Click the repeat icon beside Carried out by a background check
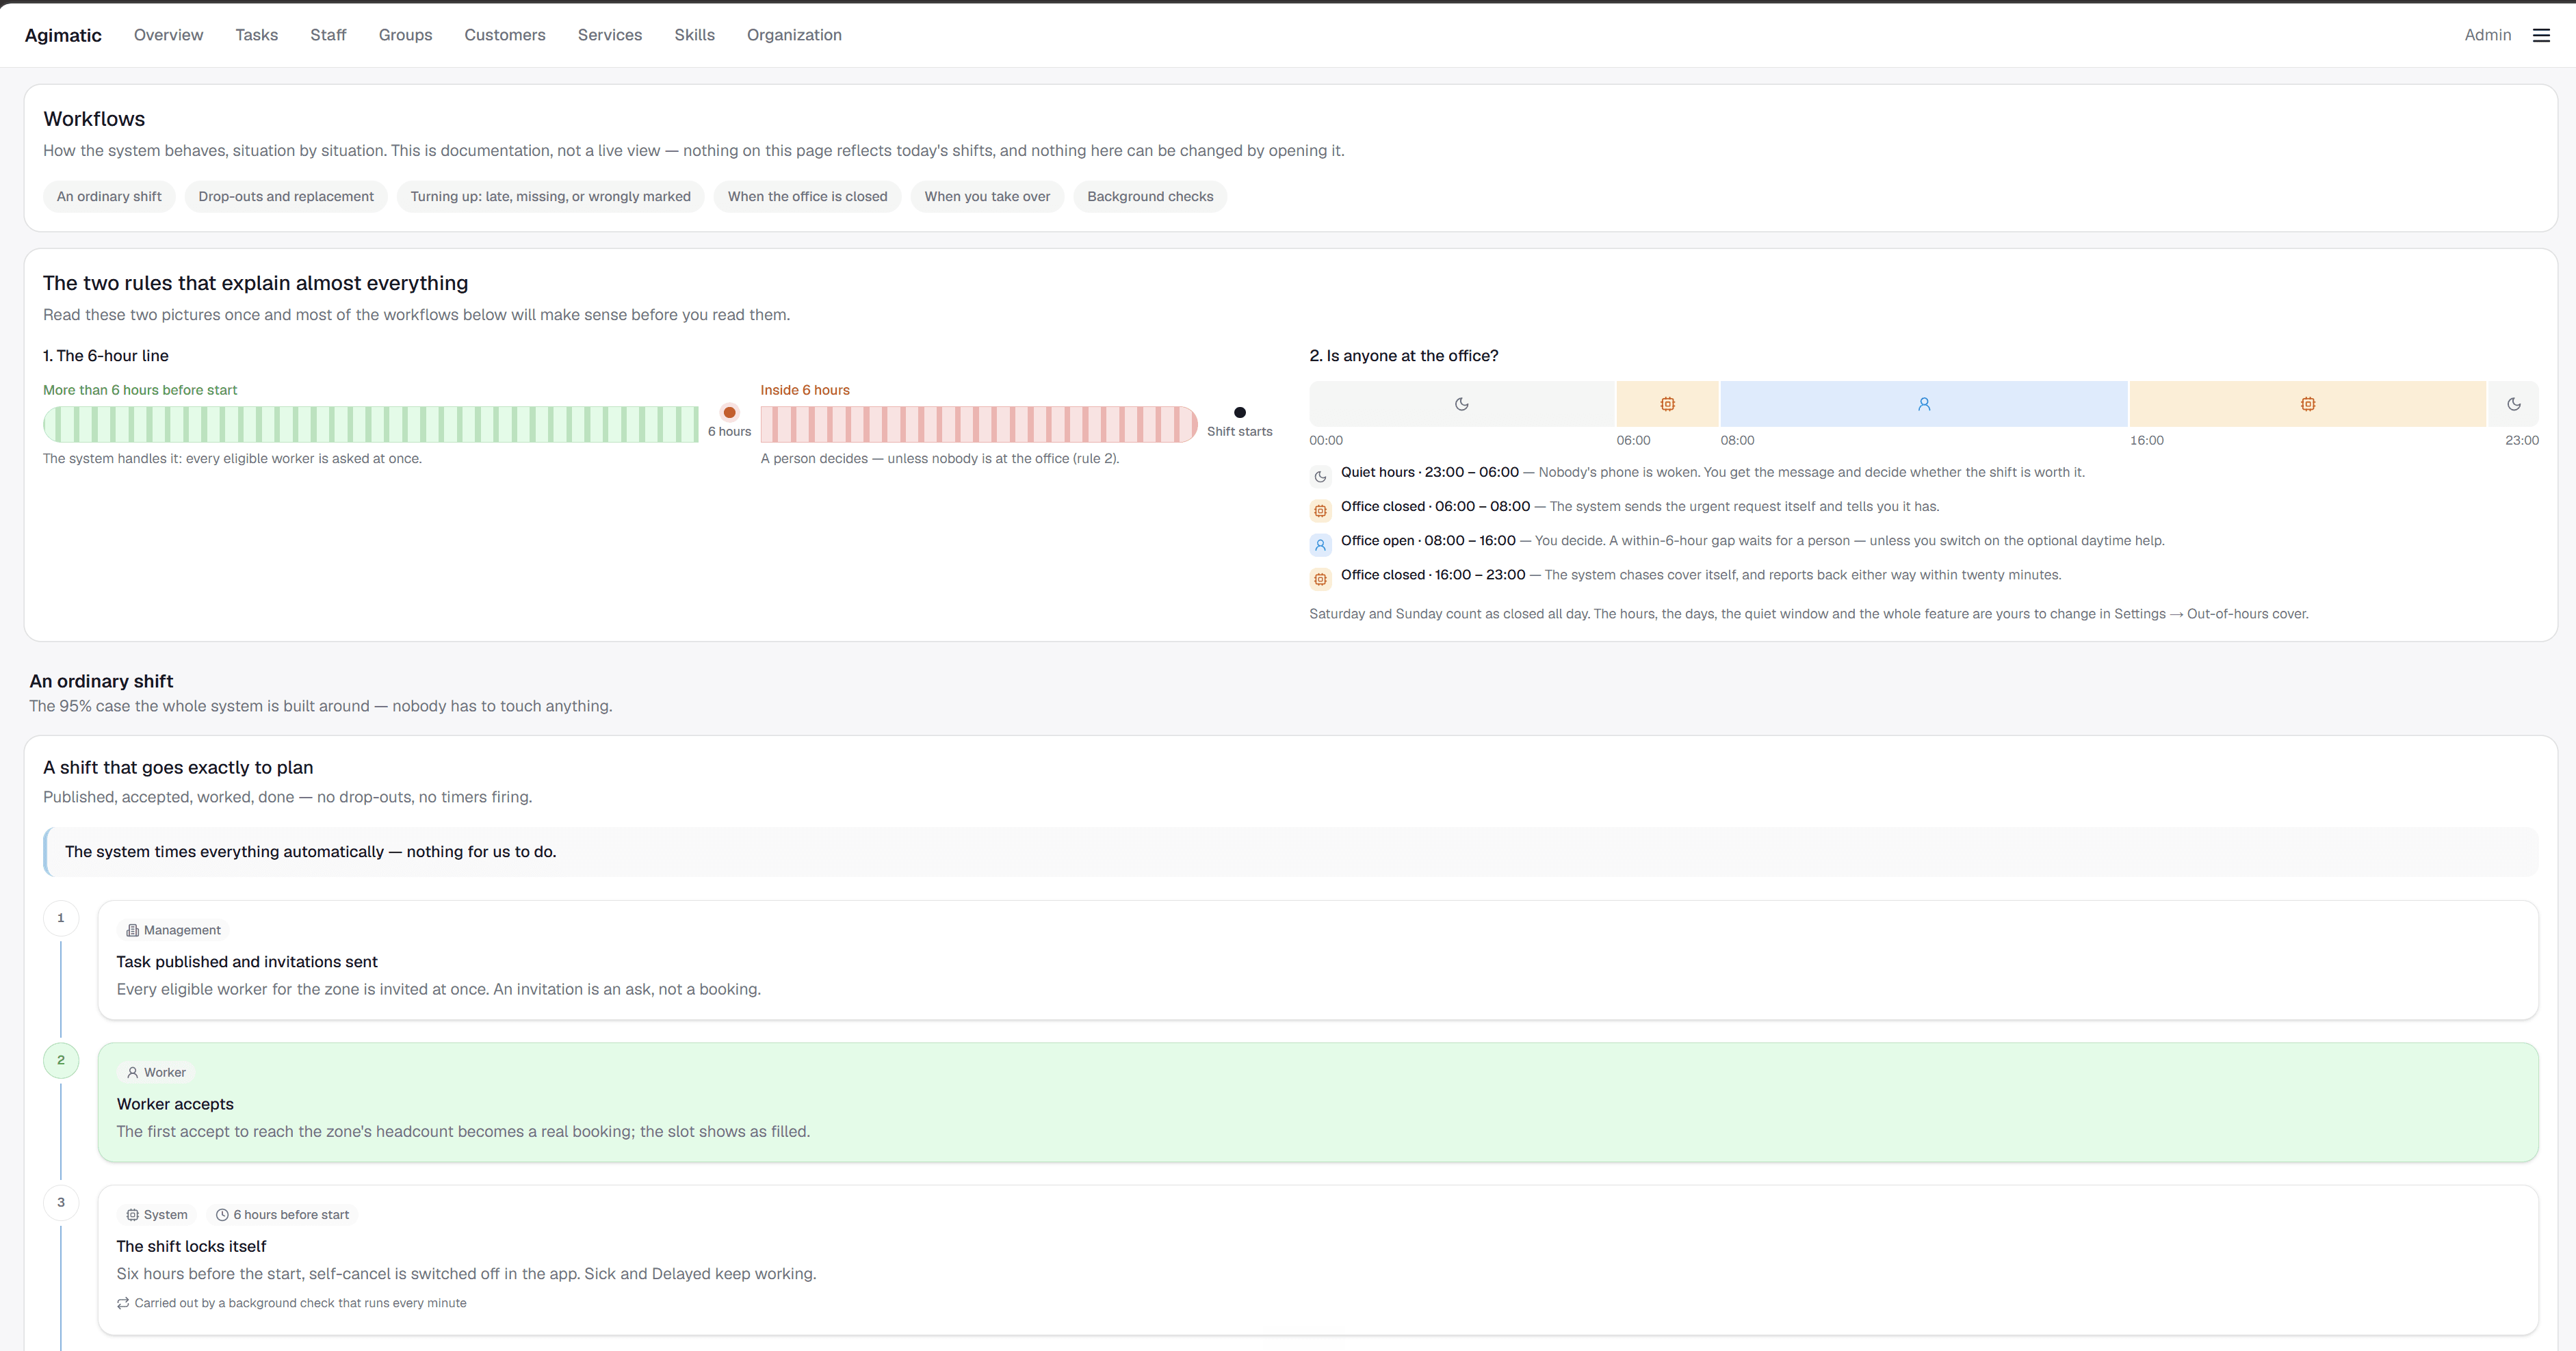Image resolution: width=2576 pixels, height=1351 pixels. tap(123, 1303)
